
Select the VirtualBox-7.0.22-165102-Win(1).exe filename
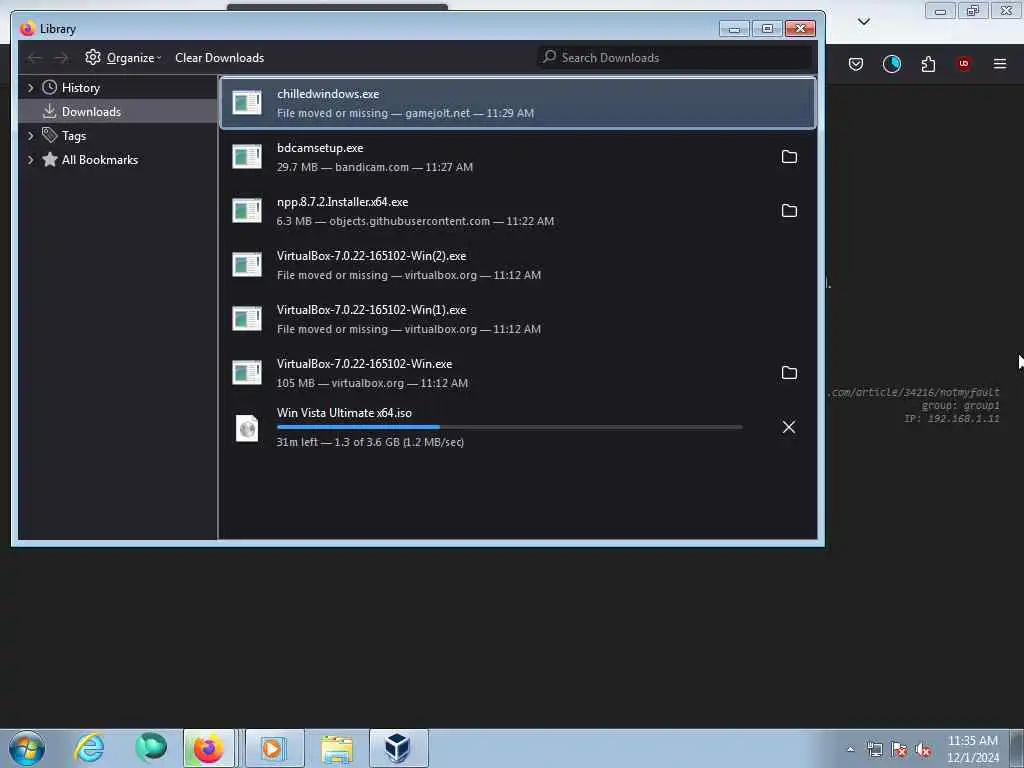[372, 310]
